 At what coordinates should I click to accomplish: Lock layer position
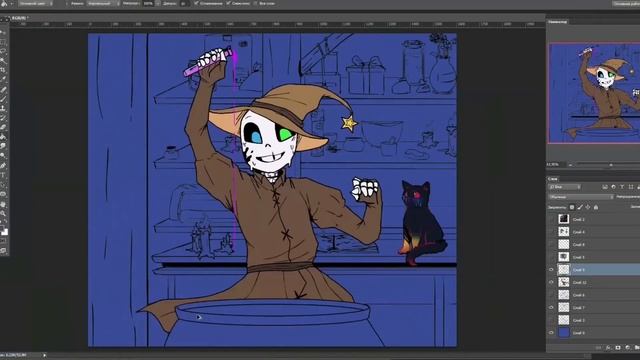tap(588, 207)
